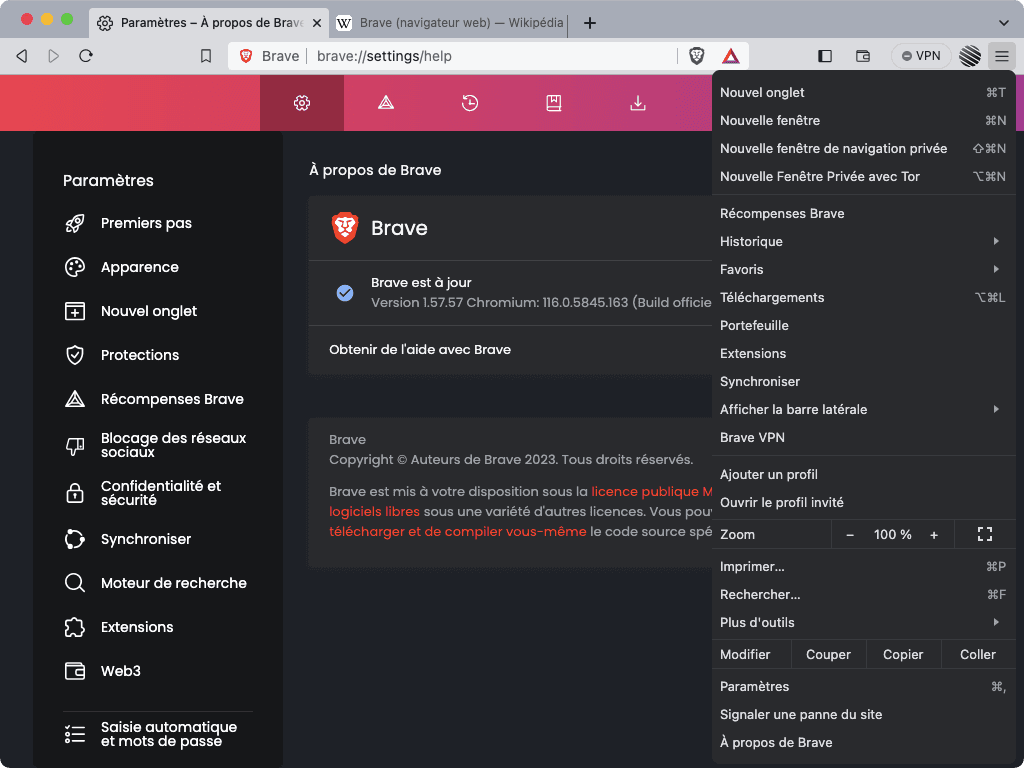Select Nouvelle fenêtre de navigation privée

[x=833, y=148]
